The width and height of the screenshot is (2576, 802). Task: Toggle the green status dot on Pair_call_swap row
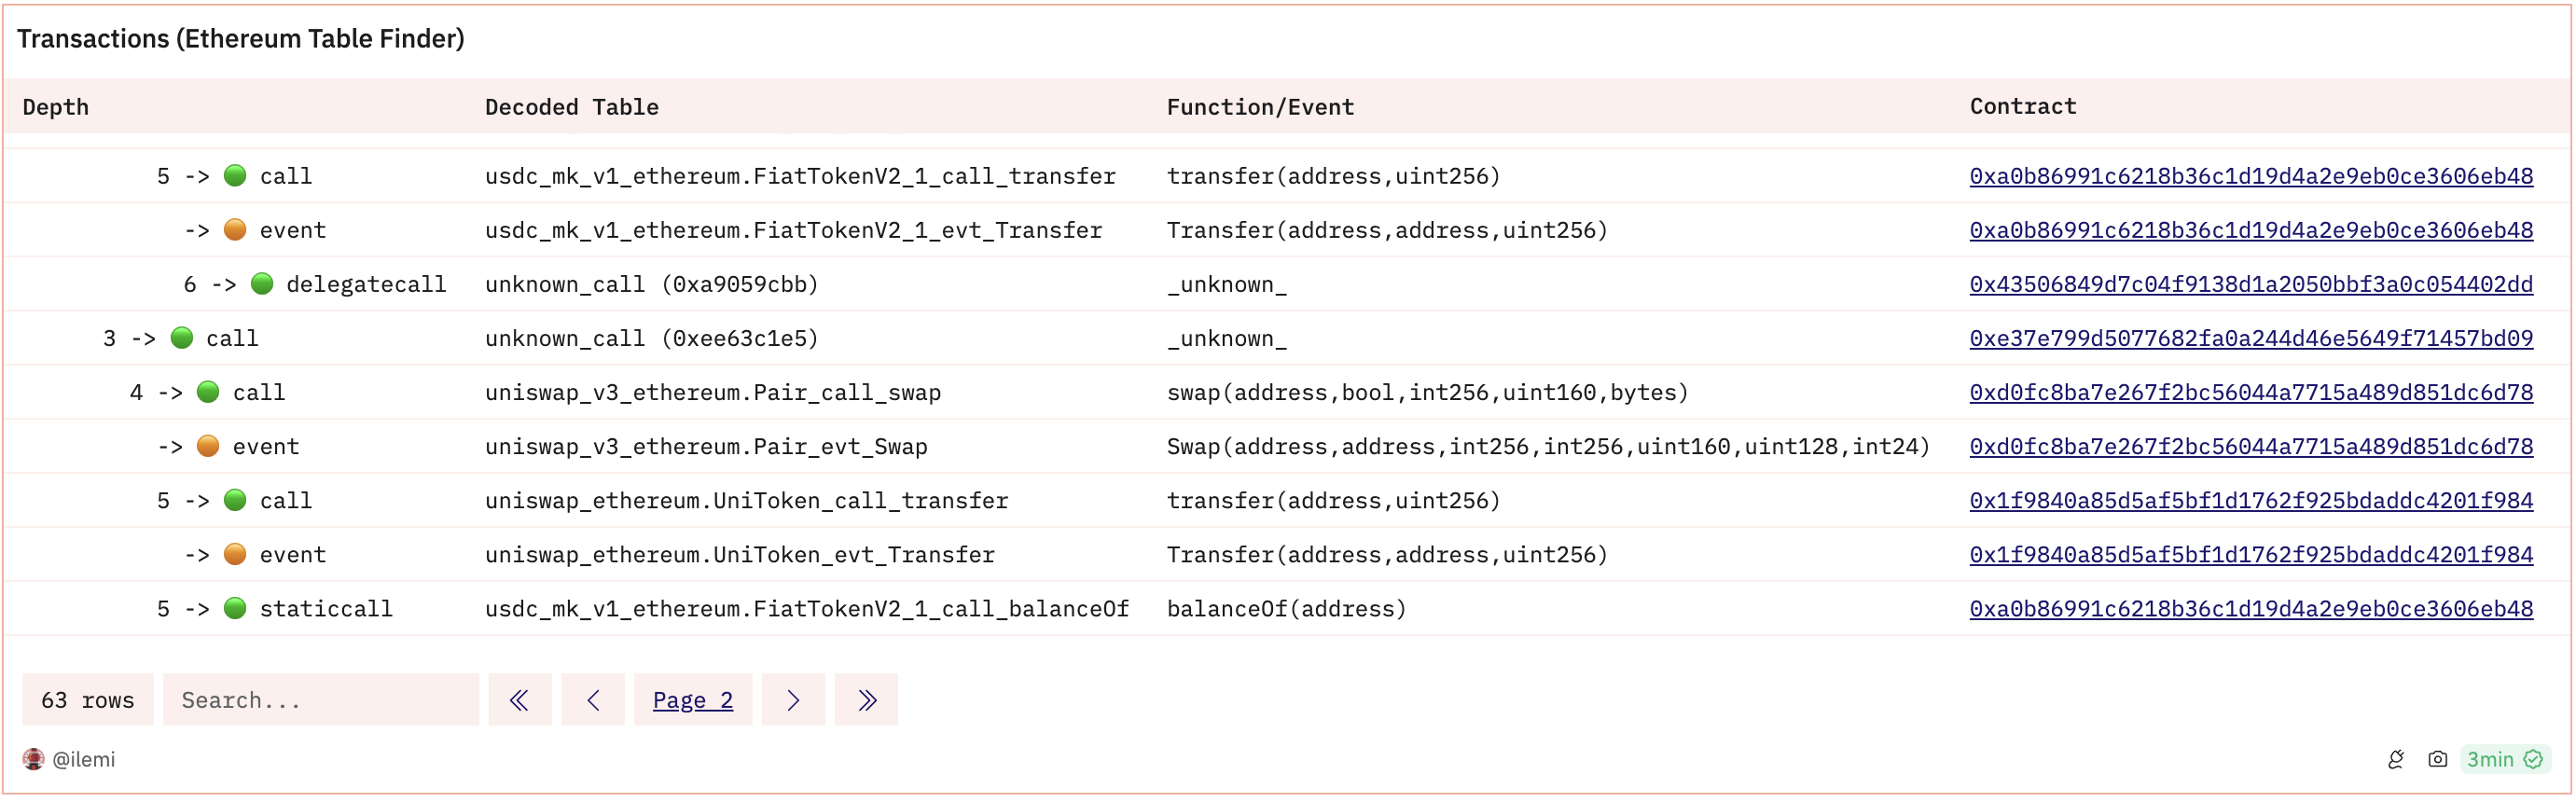(207, 392)
